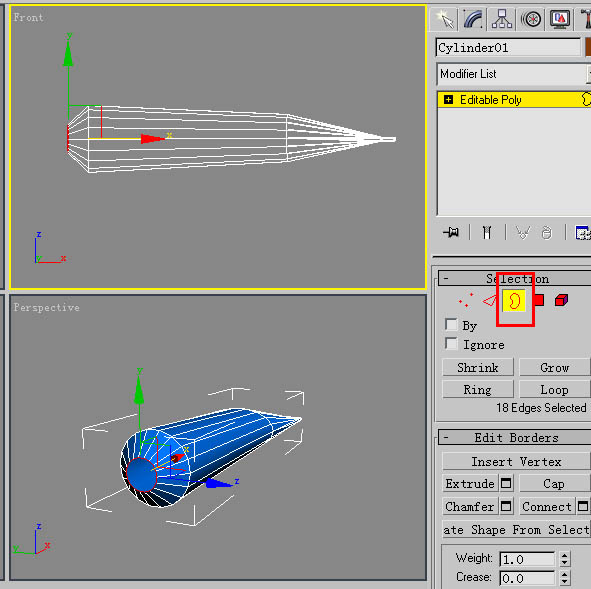Switch to the Modify panel tab

(473, 19)
